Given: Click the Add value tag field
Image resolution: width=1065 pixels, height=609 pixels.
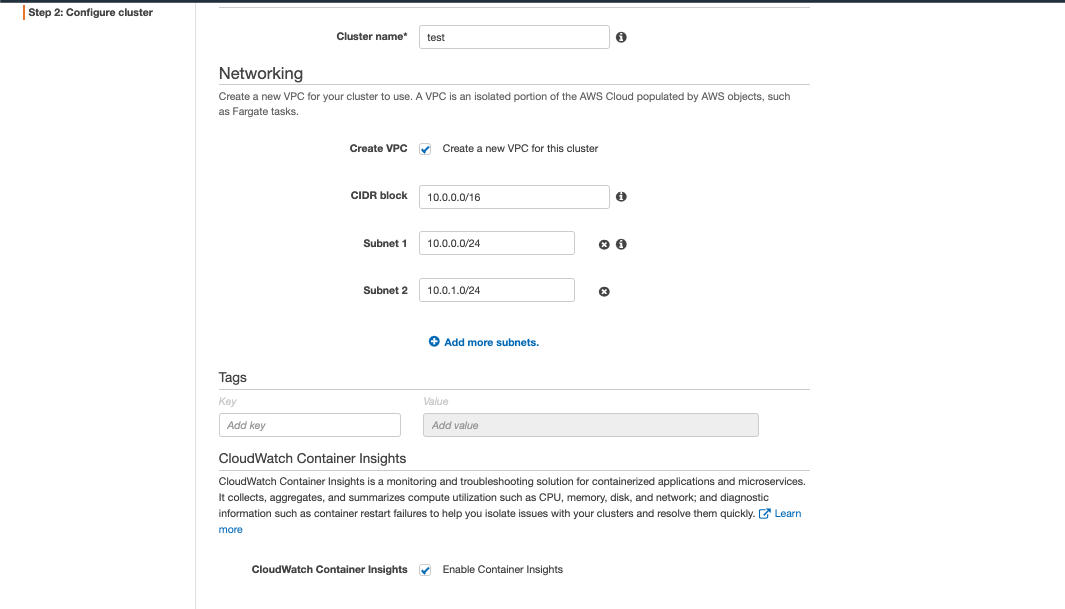Looking at the screenshot, I should click(591, 425).
